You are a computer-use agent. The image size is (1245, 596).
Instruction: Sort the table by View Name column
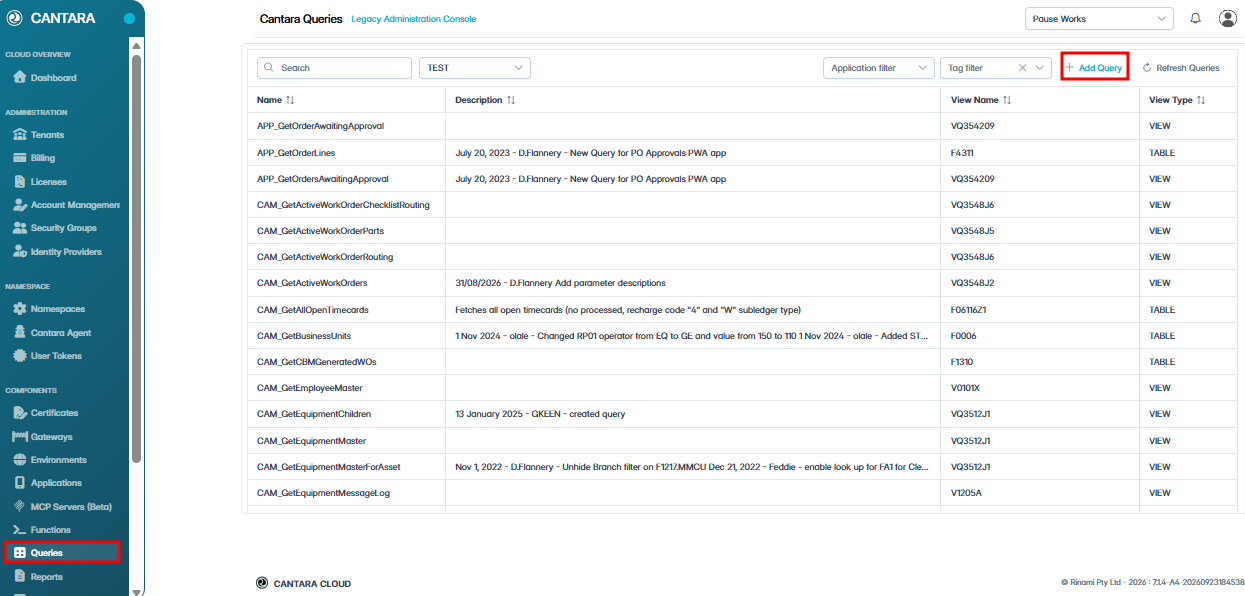(x=1007, y=100)
